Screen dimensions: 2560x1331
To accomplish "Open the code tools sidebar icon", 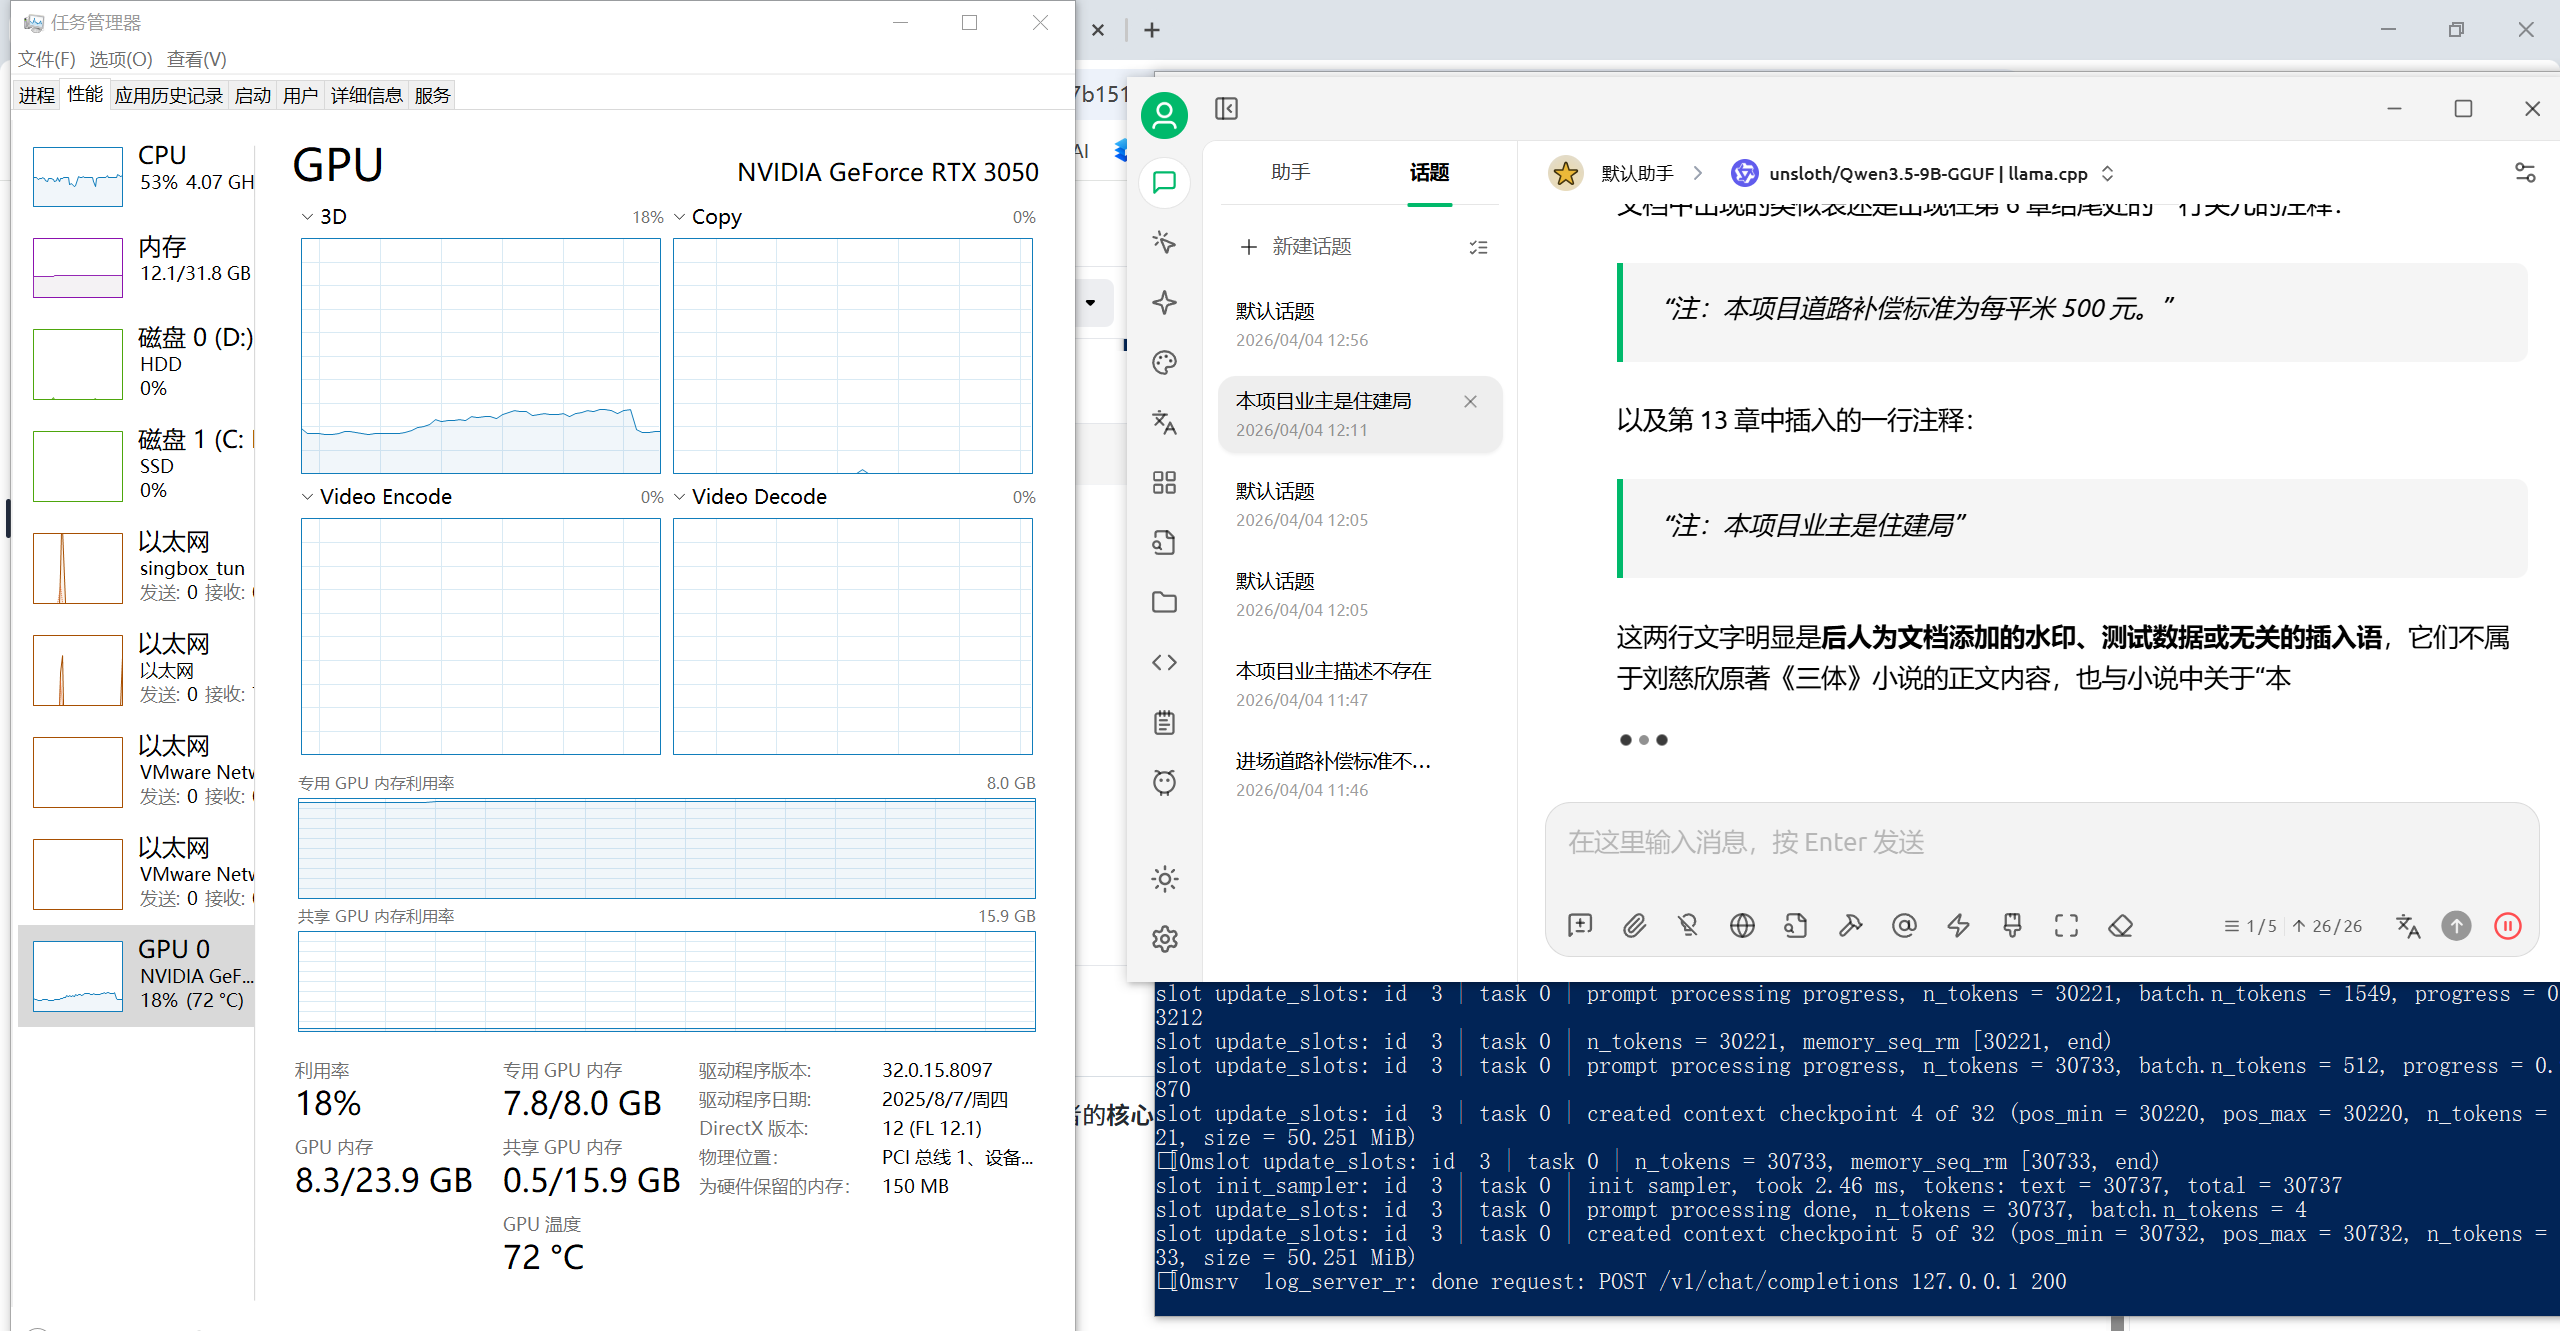I will 1164,663.
